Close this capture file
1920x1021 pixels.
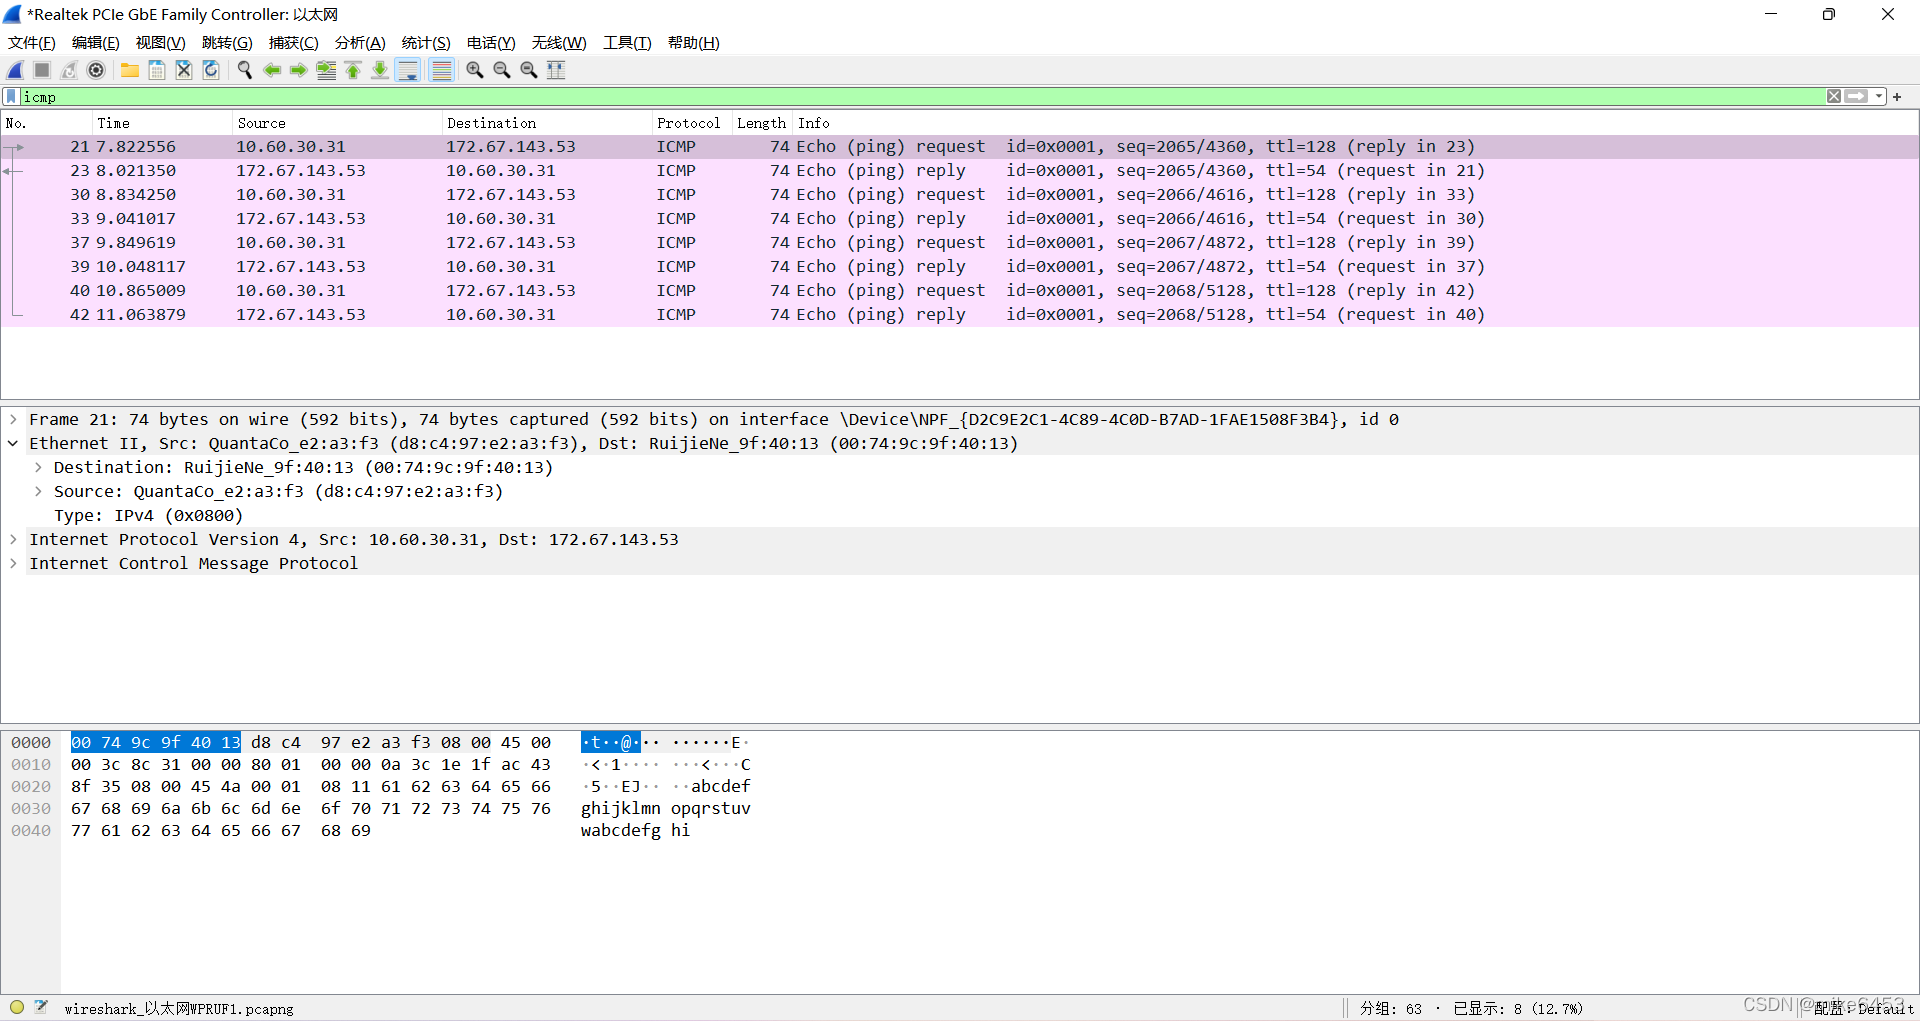click(x=184, y=70)
